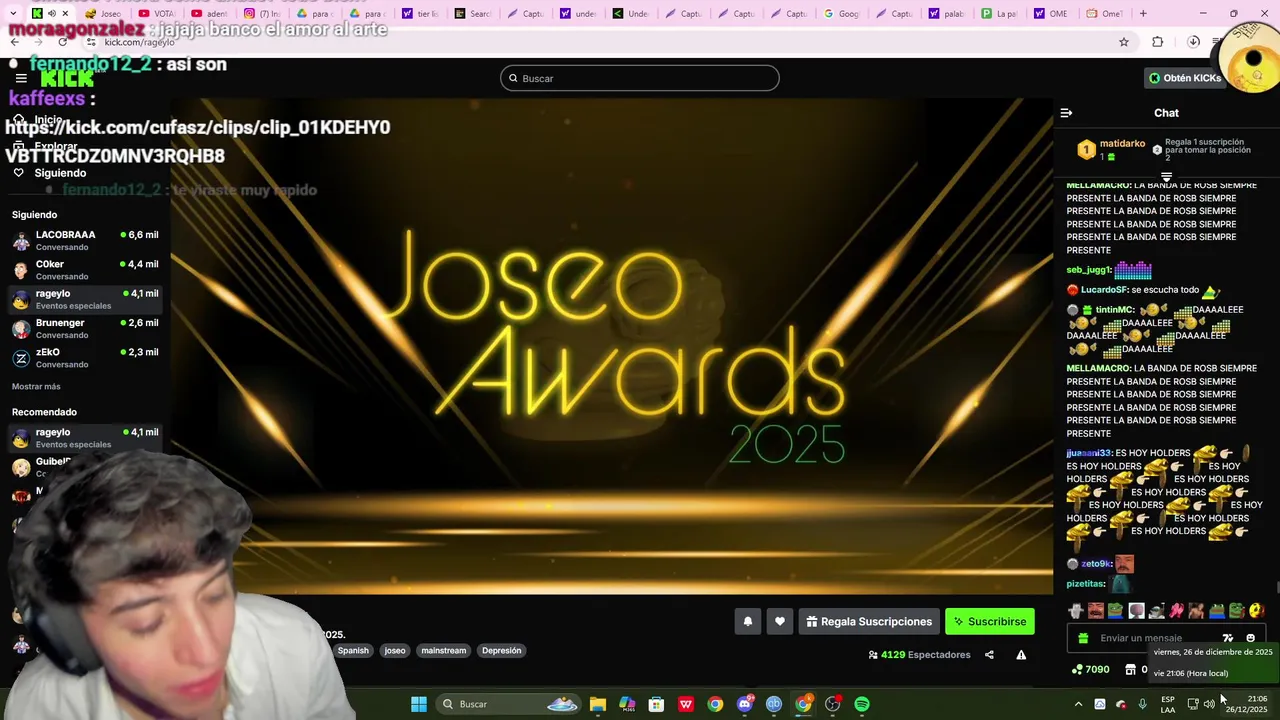Open browser downloads icon
The height and width of the screenshot is (720, 1280).
pyautogui.click(x=1193, y=42)
